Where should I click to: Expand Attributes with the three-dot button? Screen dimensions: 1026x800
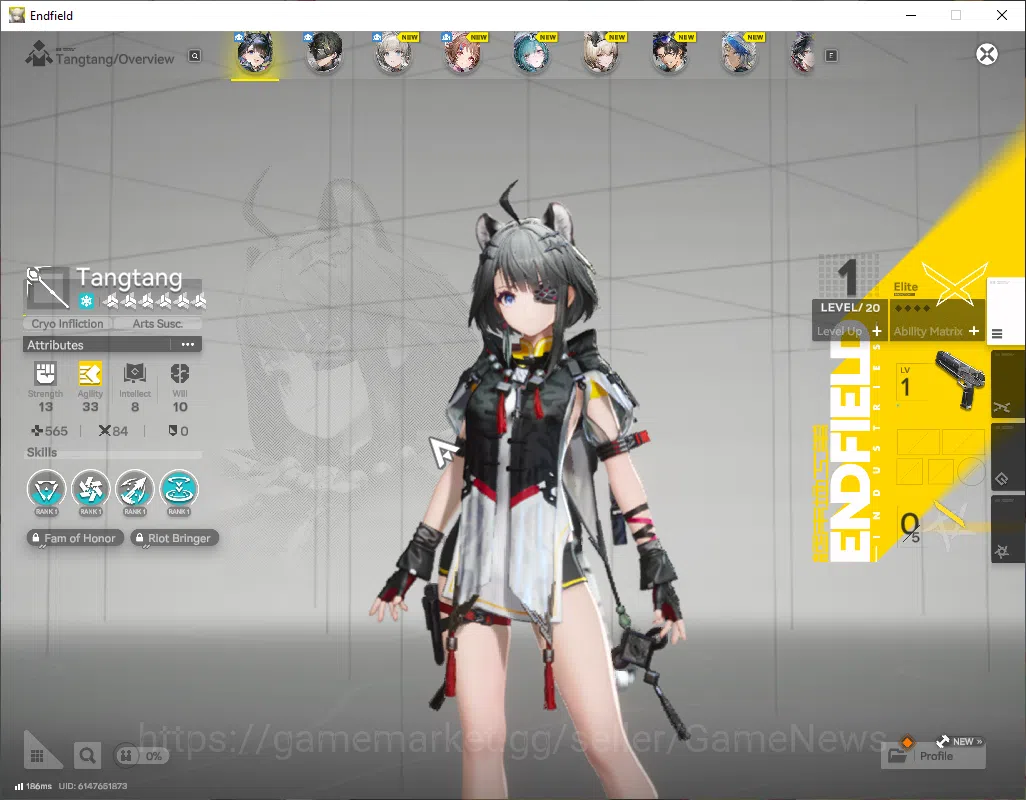[x=188, y=345]
